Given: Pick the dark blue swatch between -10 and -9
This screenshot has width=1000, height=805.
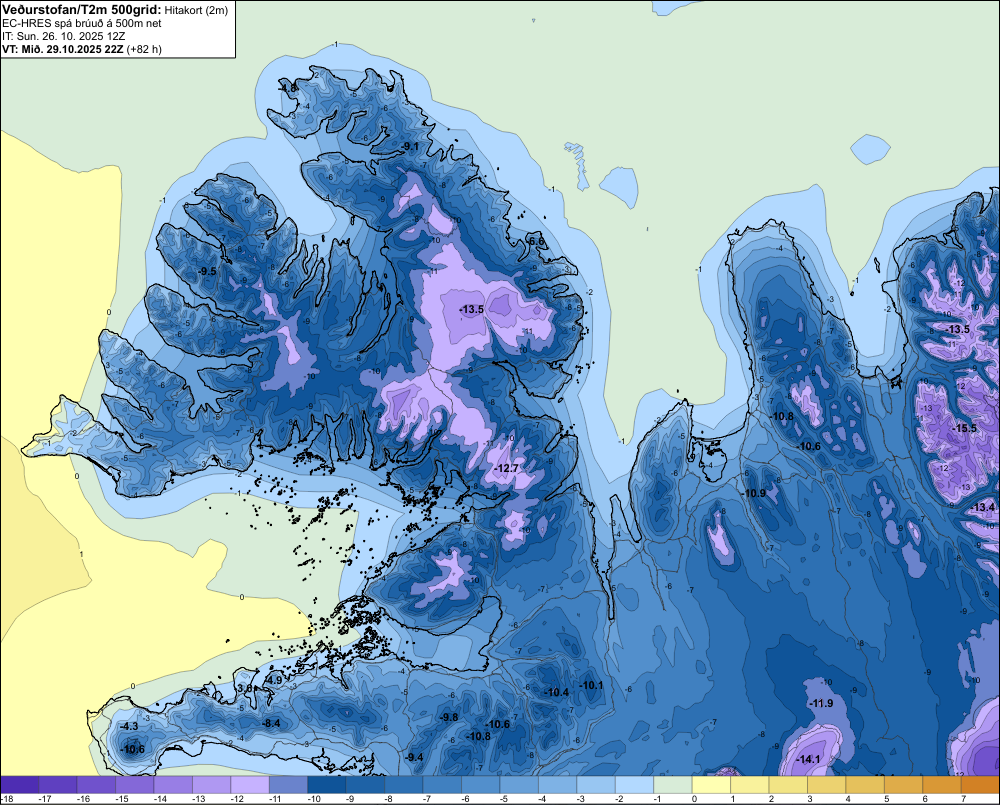Looking at the screenshot, I should coord(327,785).
